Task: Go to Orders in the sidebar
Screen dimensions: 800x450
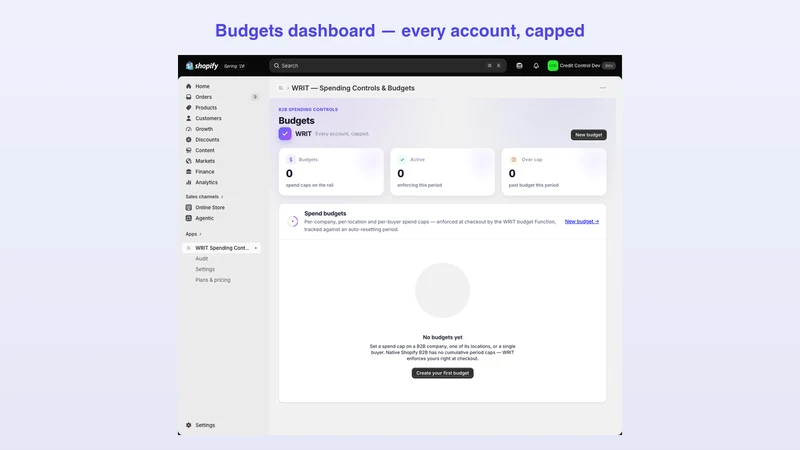Action: click(204, 97)
